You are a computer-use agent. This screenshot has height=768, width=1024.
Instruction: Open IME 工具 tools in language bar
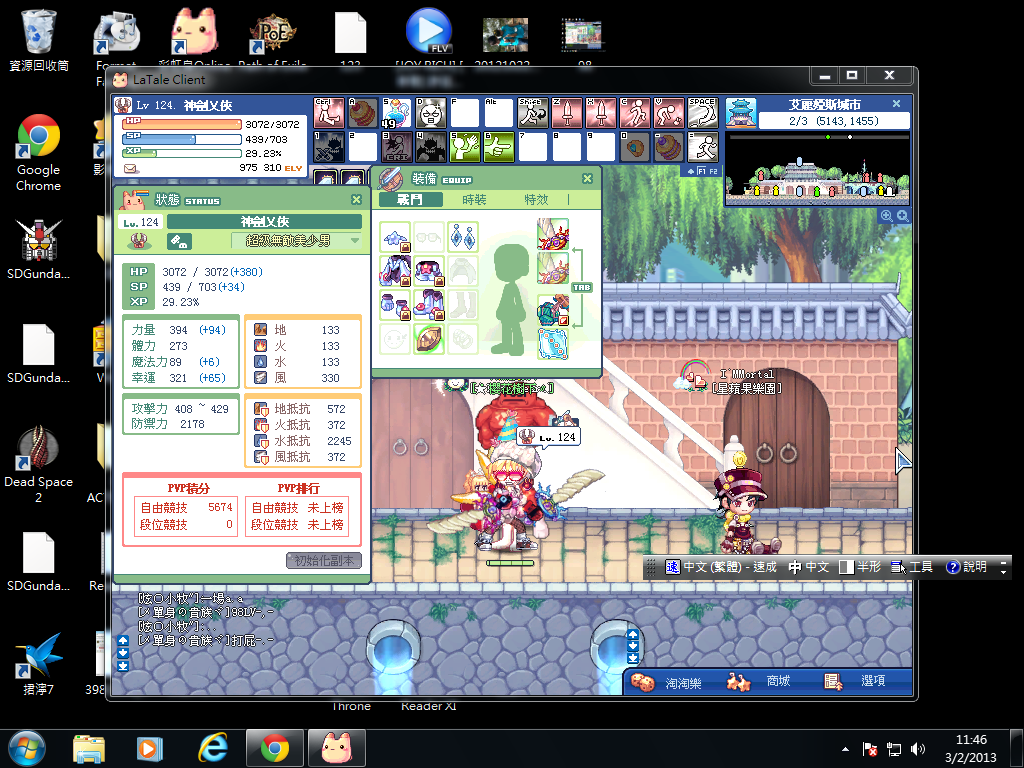[x=912, y=567]
